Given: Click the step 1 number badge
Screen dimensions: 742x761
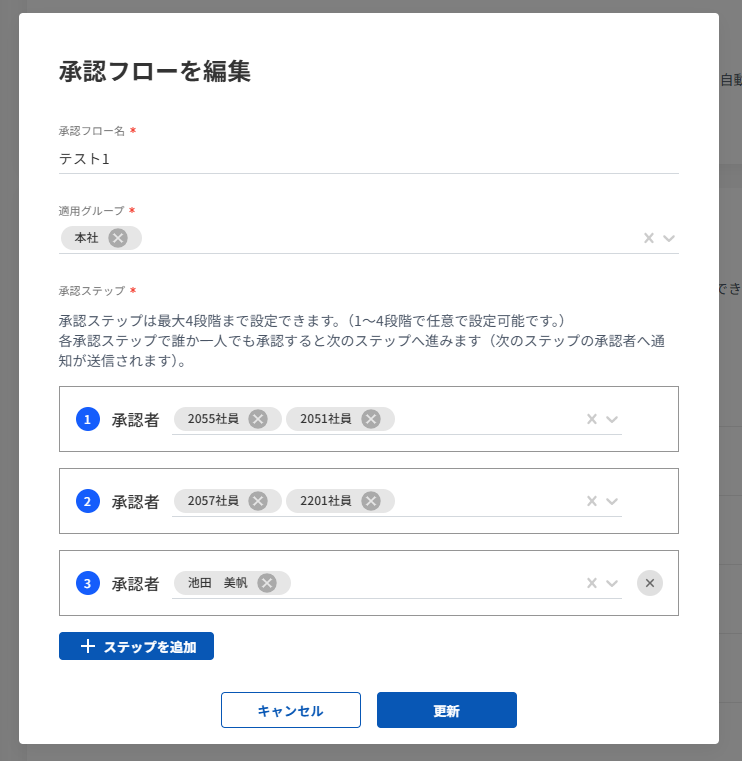Looking at the screenshot, I should 87,420.
